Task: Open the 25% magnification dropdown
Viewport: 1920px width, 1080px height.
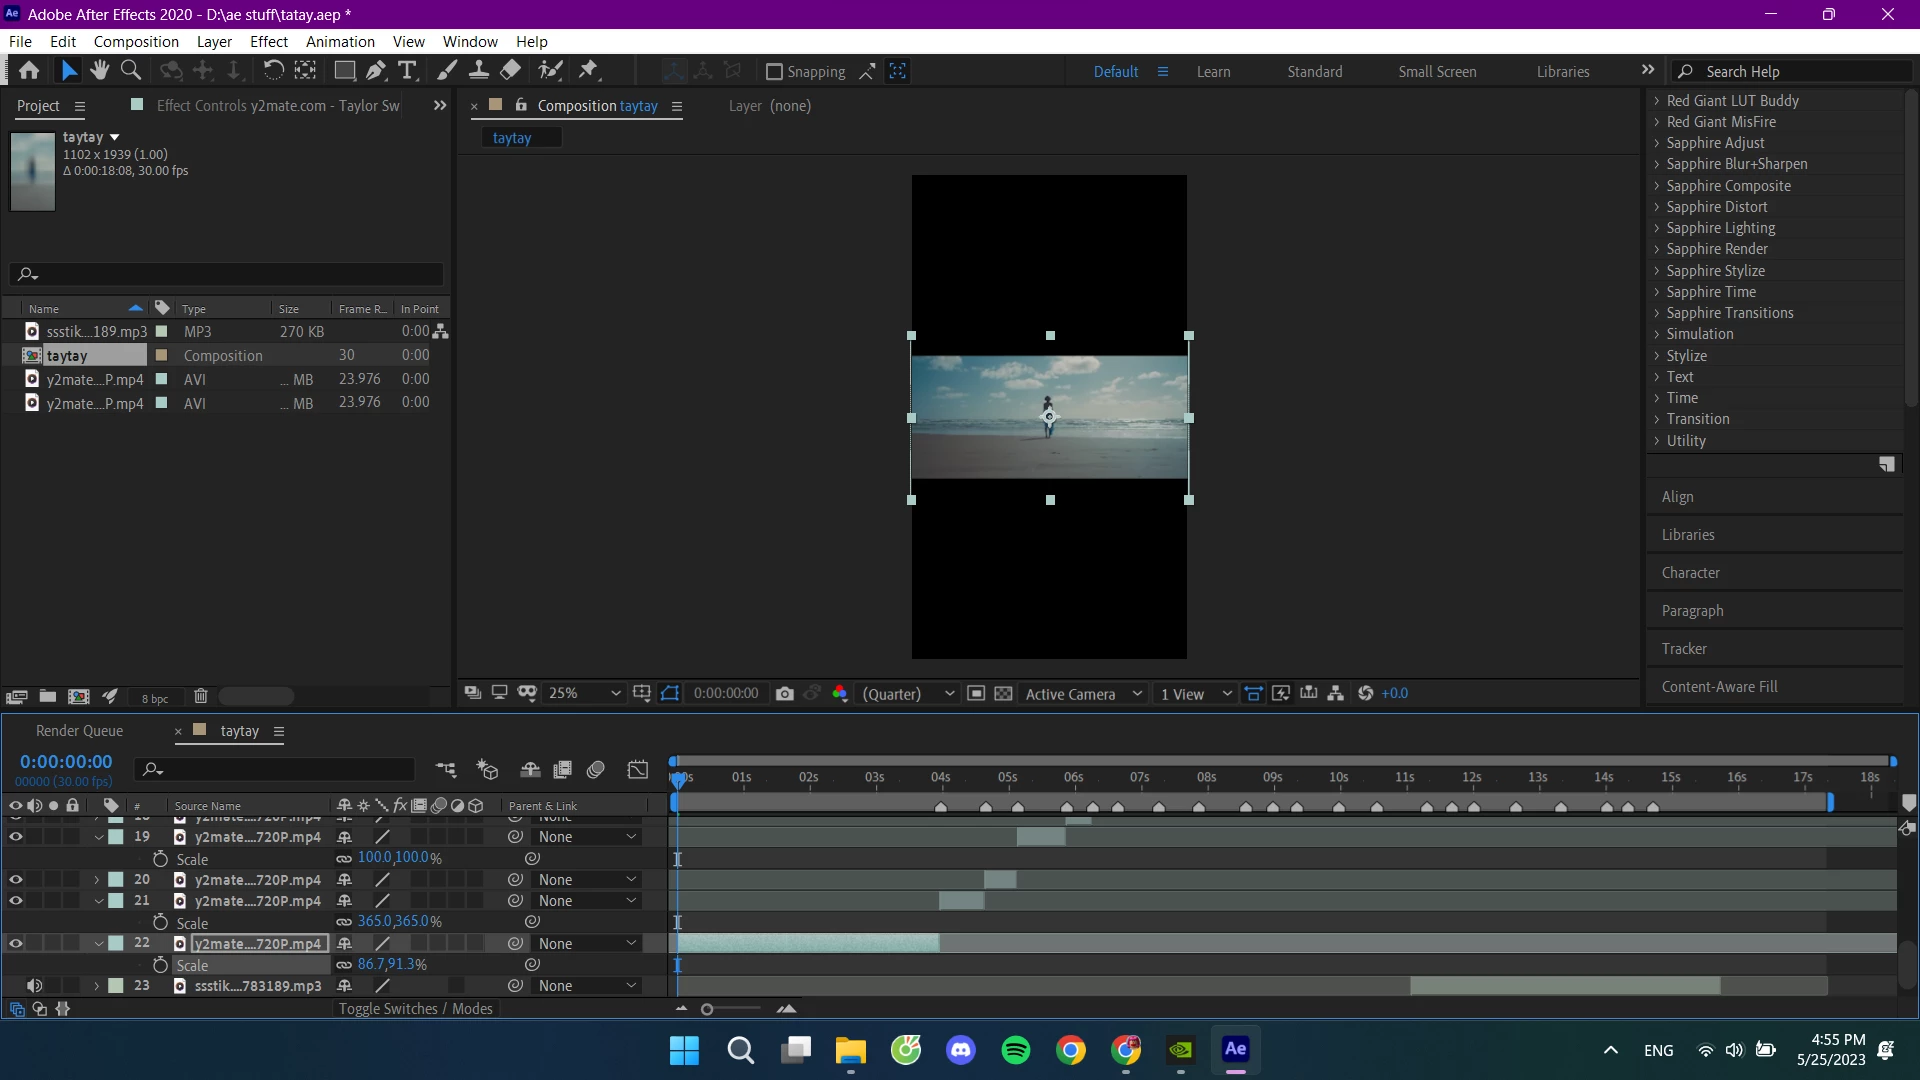Action: coord(584,693)
